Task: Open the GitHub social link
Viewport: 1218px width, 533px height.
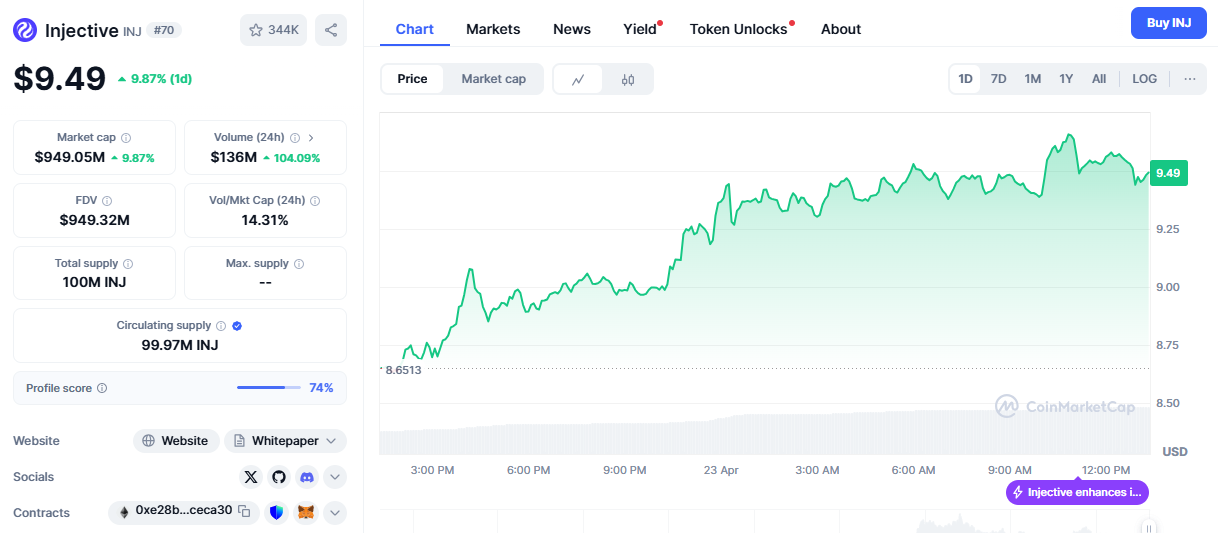Action: click(x=278, y=477)
